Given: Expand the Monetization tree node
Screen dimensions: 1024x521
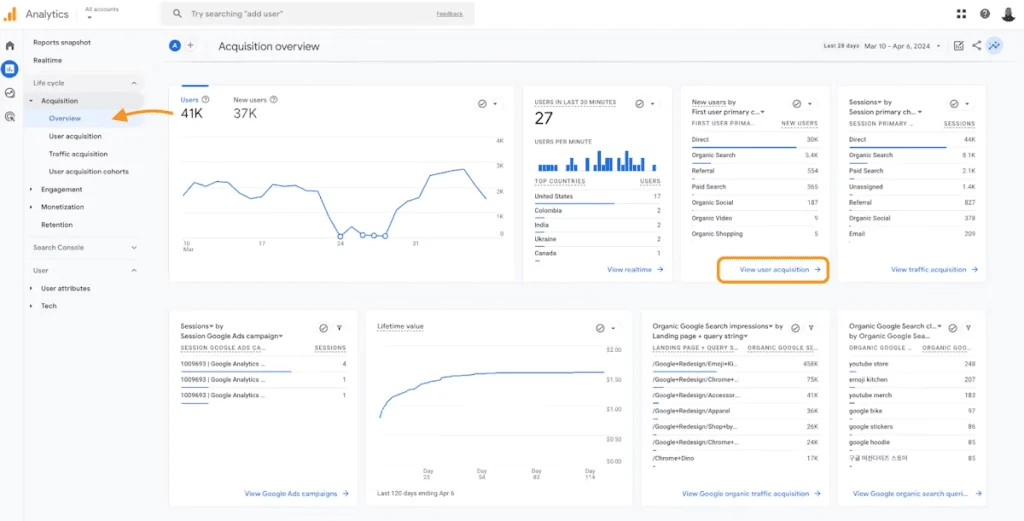Looking at the screenshot, I should click(x=31, y=207).
